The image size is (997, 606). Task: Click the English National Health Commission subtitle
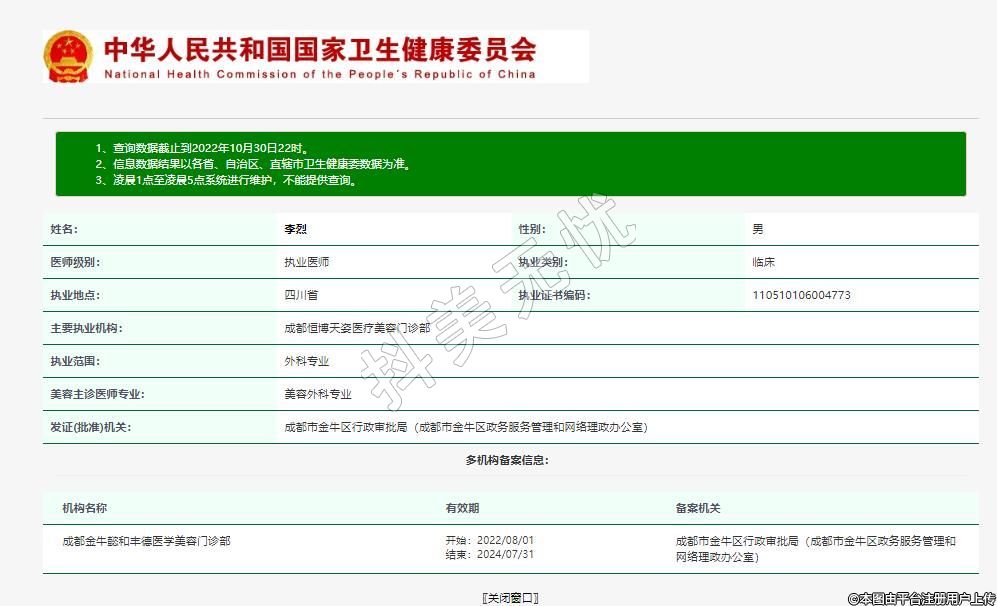320,74
